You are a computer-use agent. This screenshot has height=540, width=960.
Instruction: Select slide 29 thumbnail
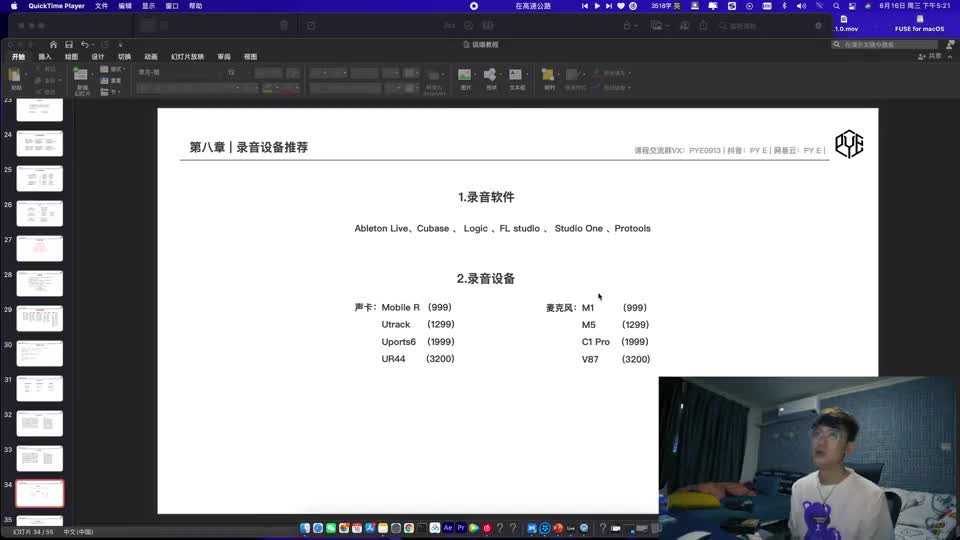pos(40,318)
